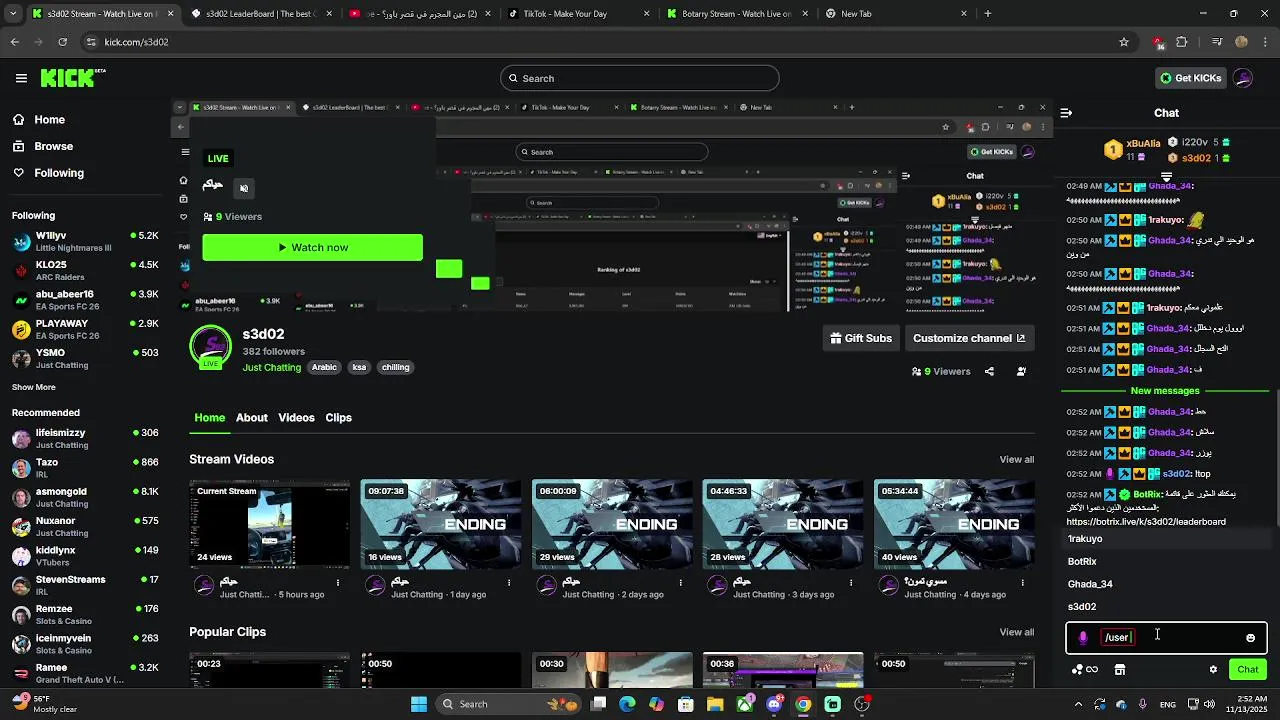This screenshot has width=1280, height=720.
Task: Open chat settings gear icon
Action: (x=1213, y=670)
